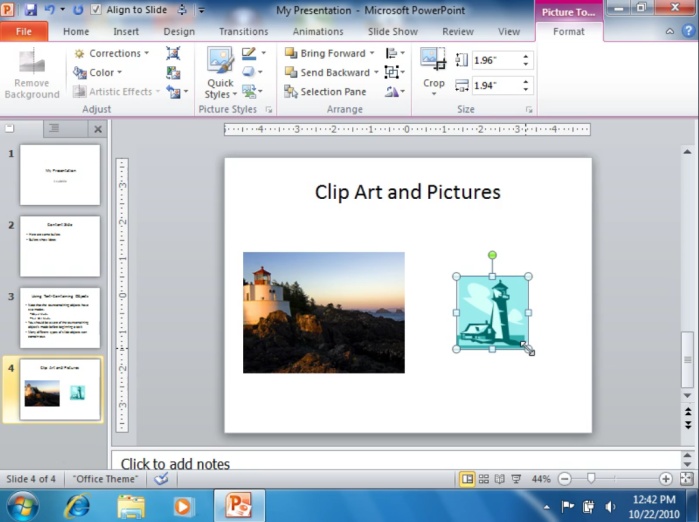
Task: Select the slide 2 thumbnail
Action: pos(60,247)
